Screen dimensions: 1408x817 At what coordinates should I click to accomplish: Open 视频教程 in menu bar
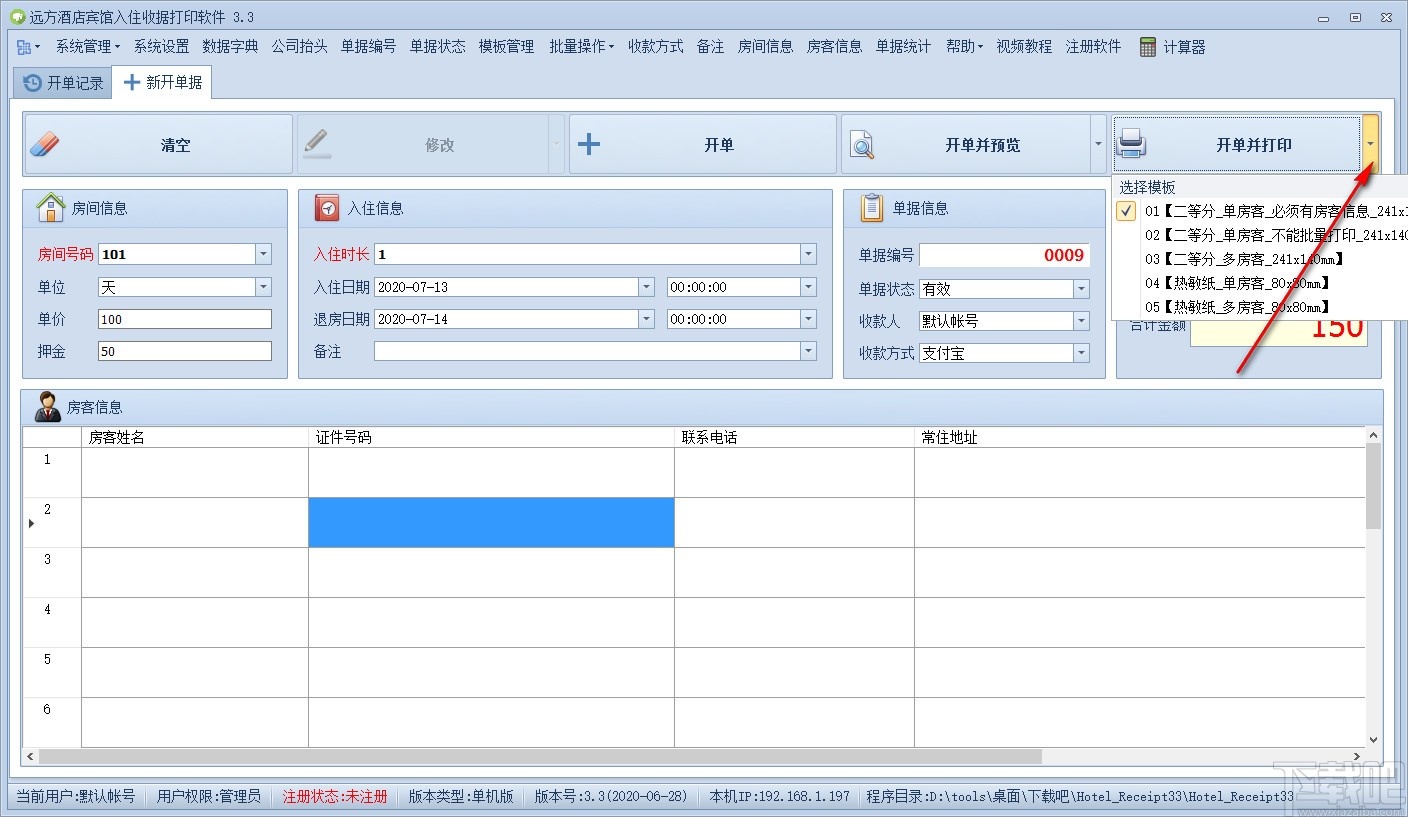pyautogui.click(x=1024, y=46)
